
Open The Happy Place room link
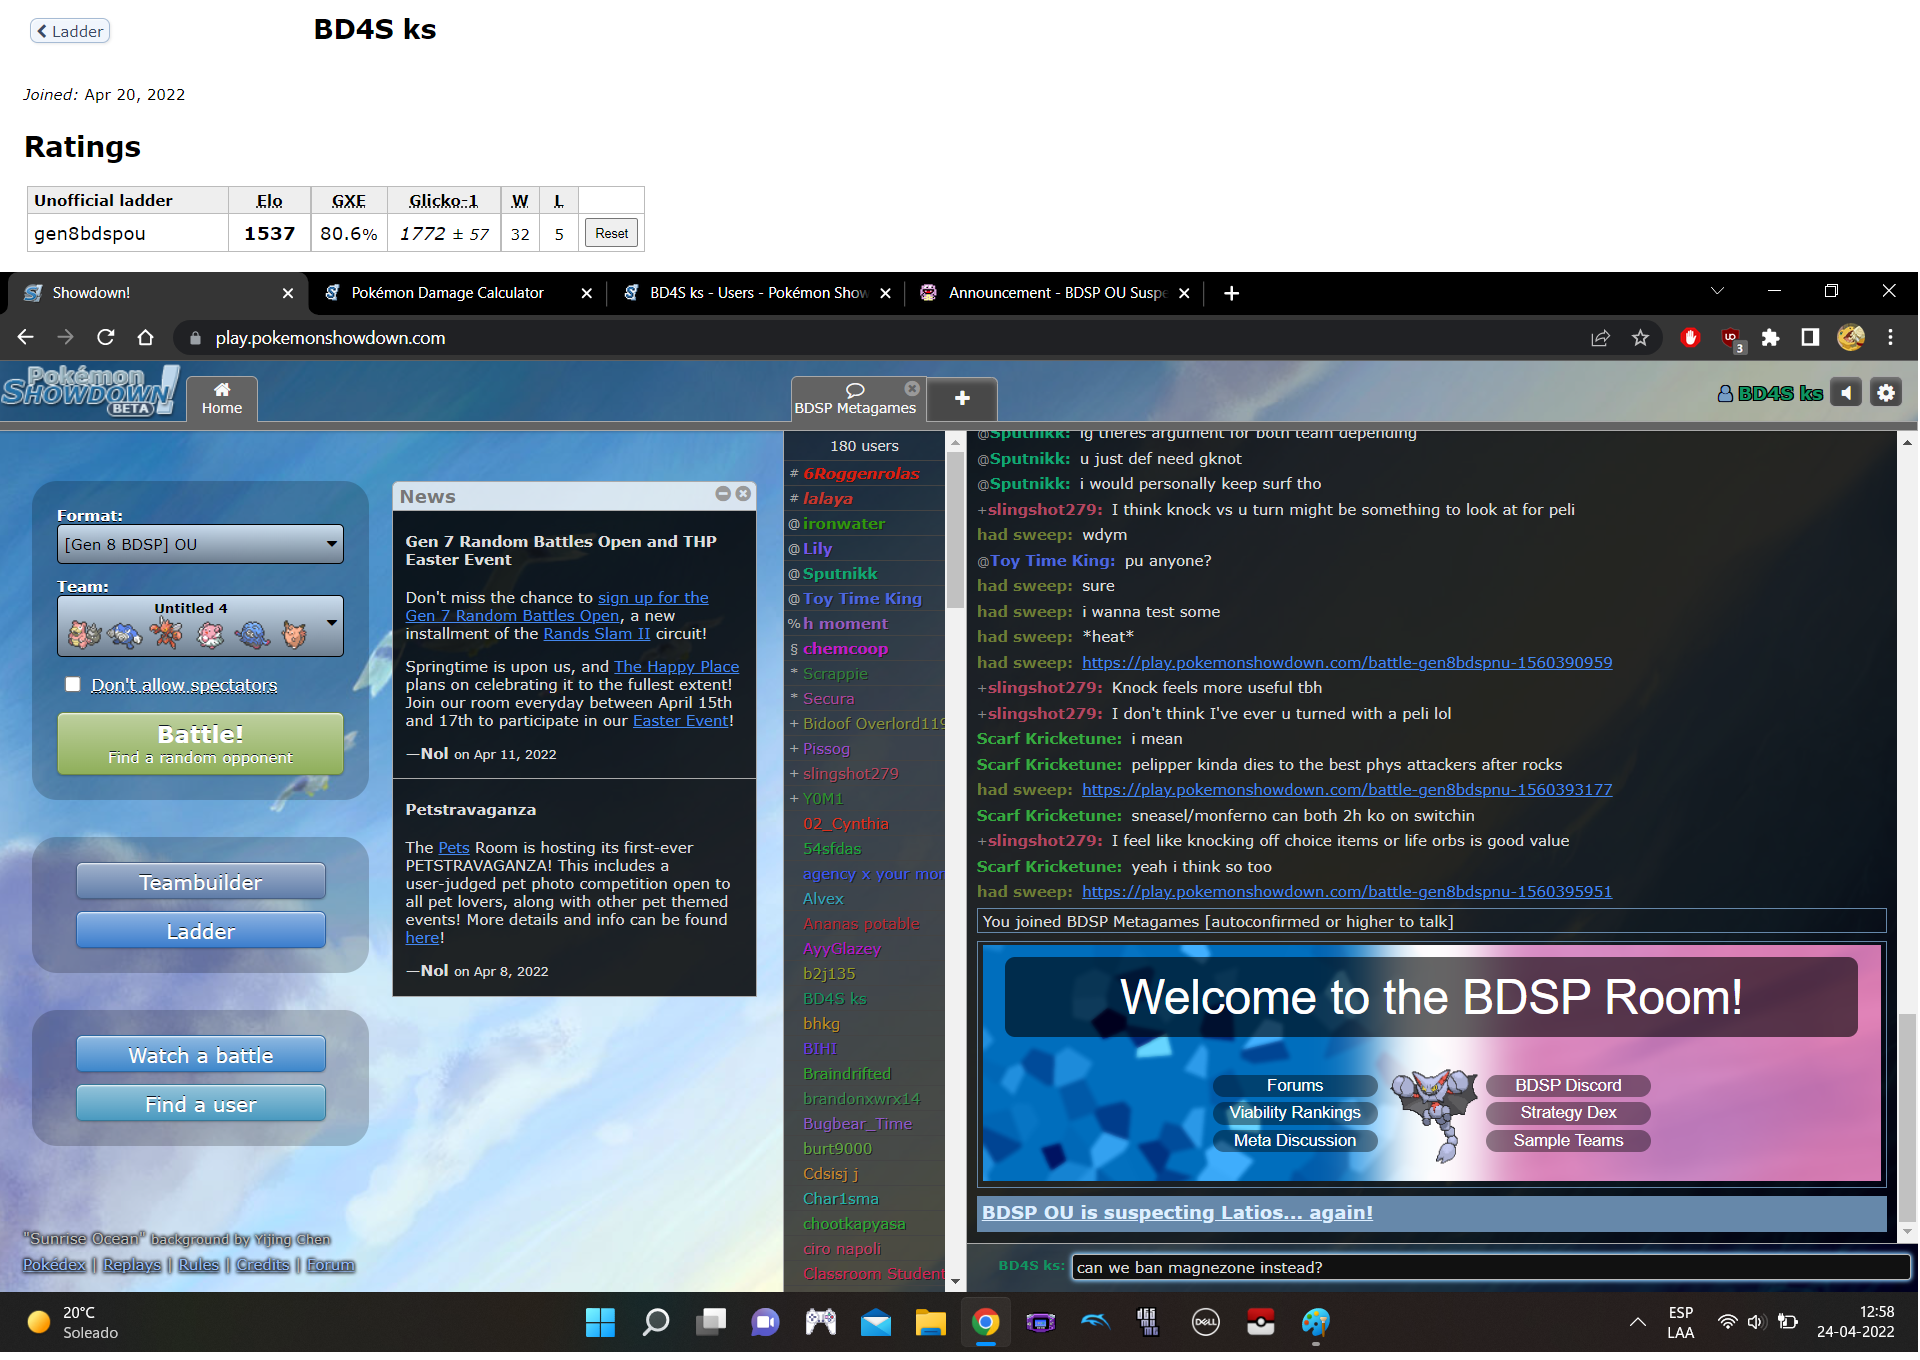coord(676,666)
